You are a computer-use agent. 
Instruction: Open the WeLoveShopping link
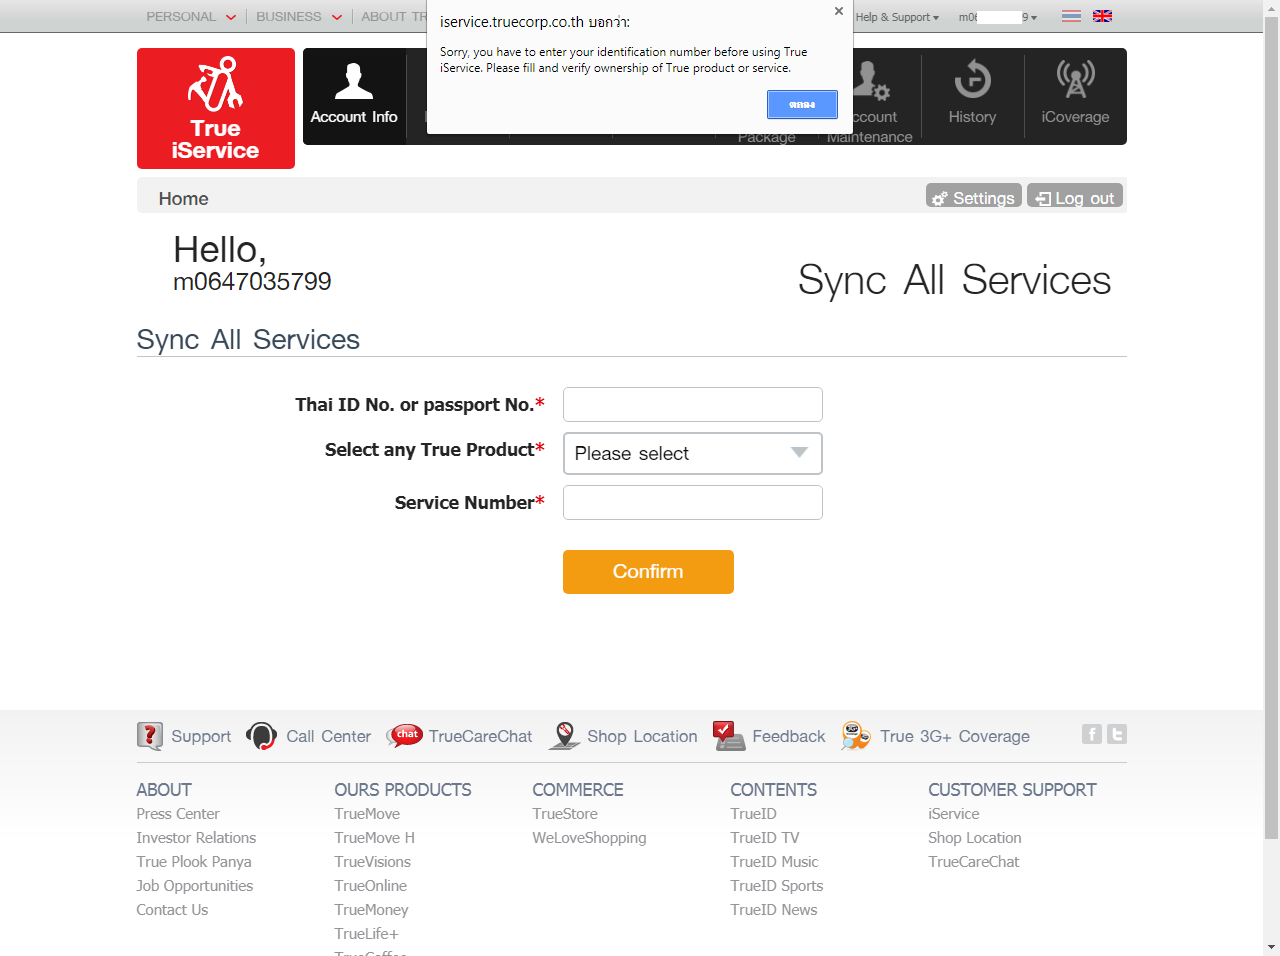tap(590, 838)
